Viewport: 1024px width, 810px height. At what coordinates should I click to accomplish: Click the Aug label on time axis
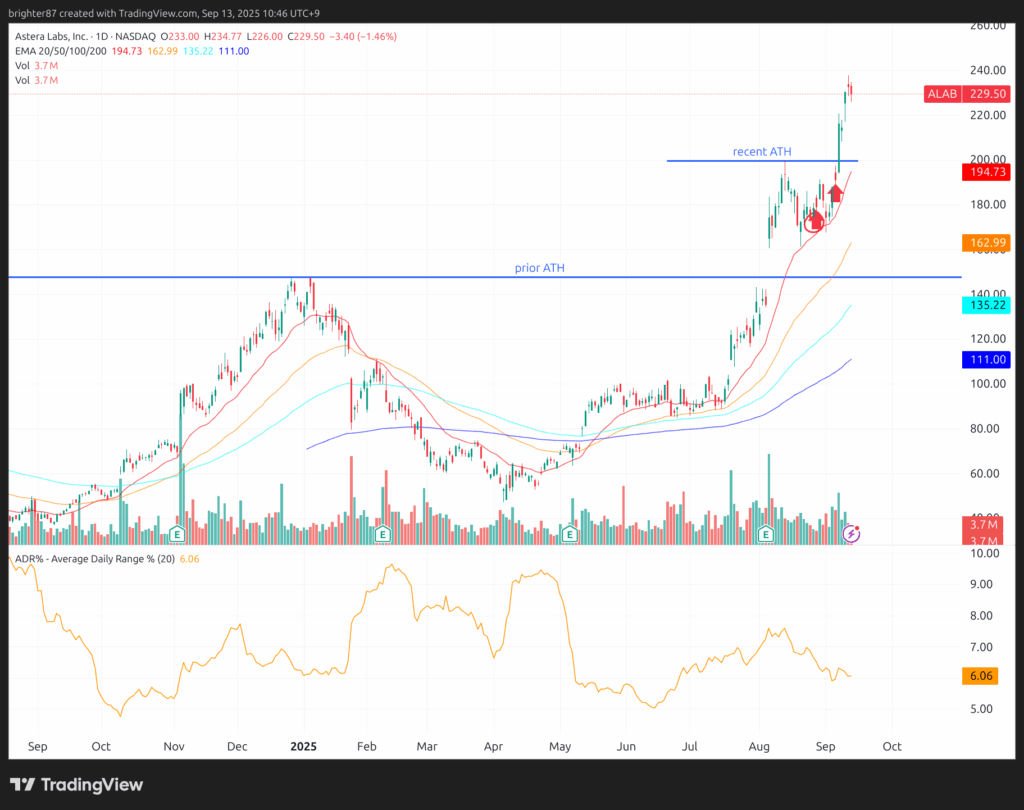pyautogui.click(x=759, y=746)
